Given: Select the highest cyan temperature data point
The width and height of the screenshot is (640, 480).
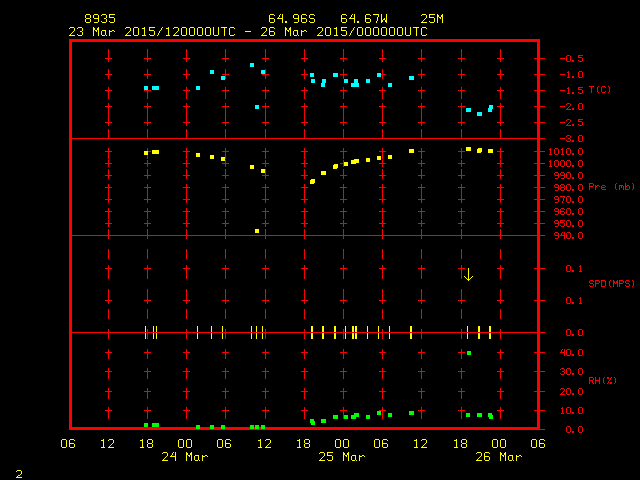Looking at the screenshot, I should pos(252,65).
